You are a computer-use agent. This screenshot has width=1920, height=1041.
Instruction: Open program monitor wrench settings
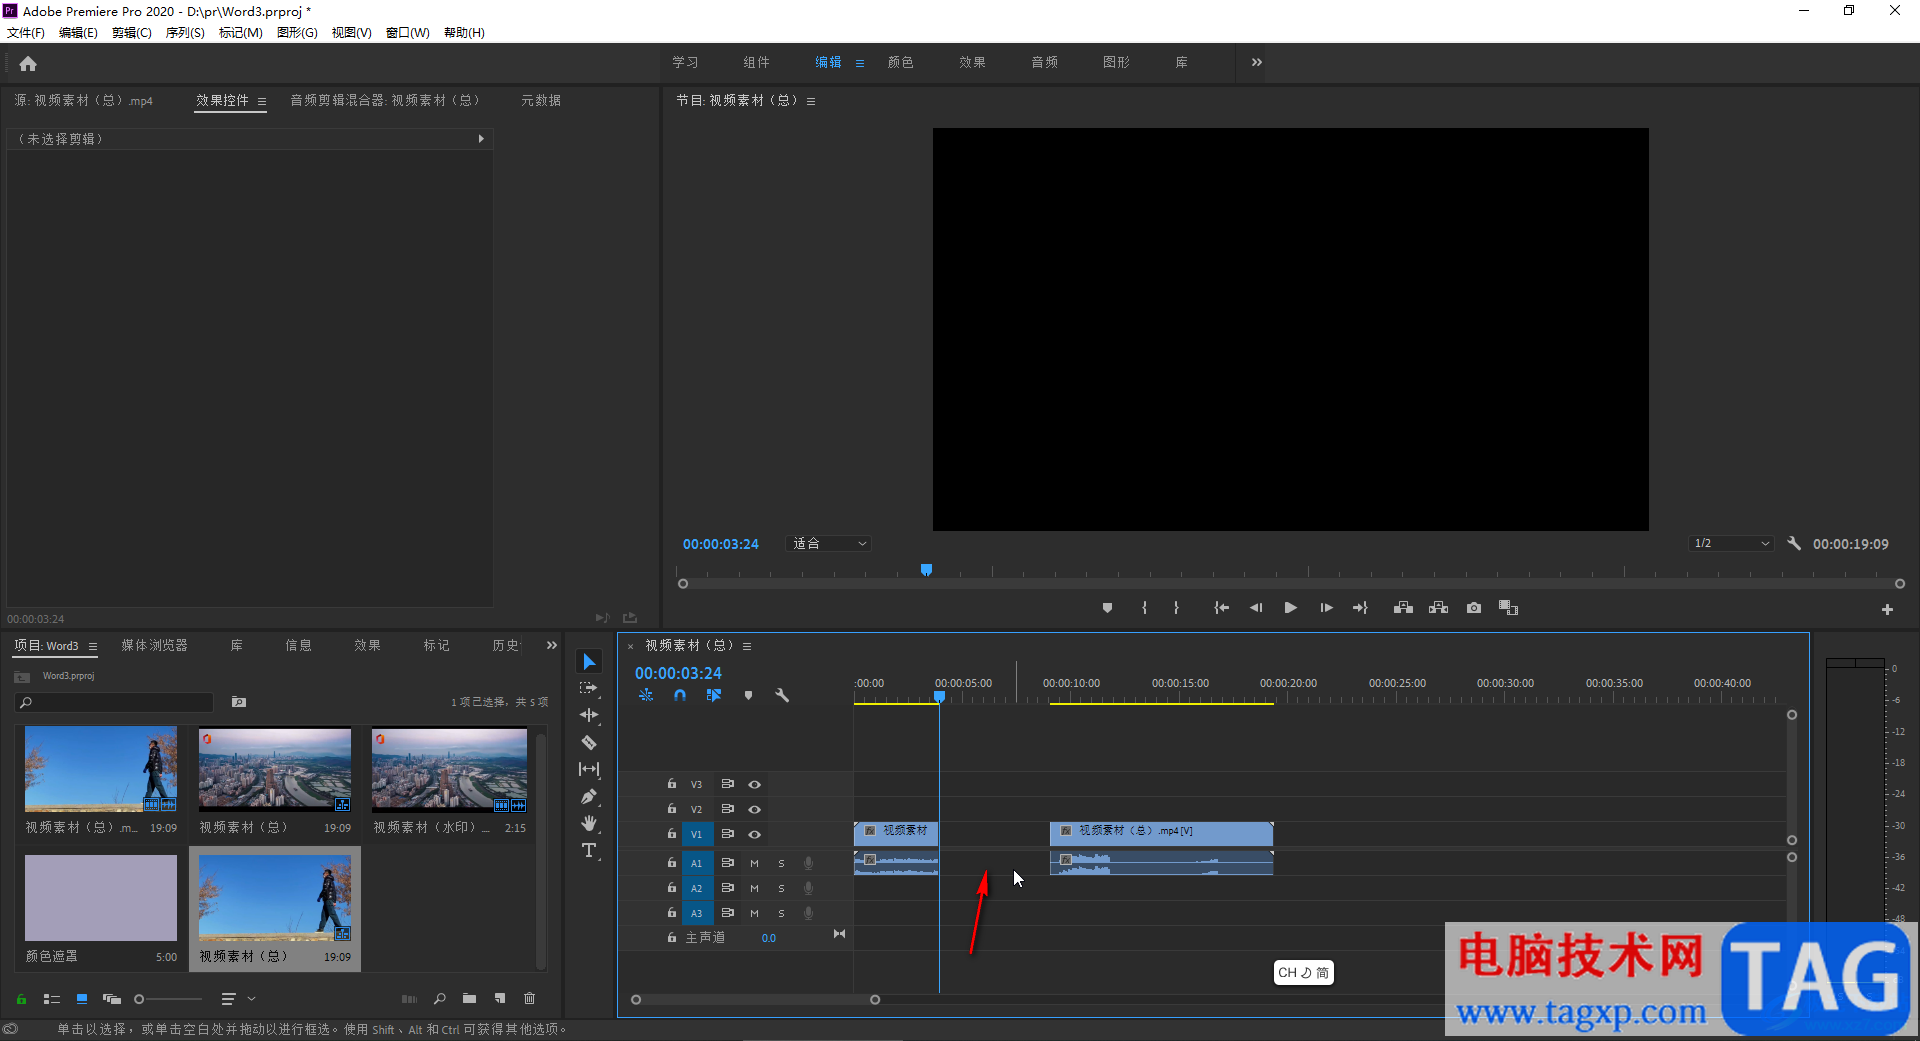[x=1793, y=544]
